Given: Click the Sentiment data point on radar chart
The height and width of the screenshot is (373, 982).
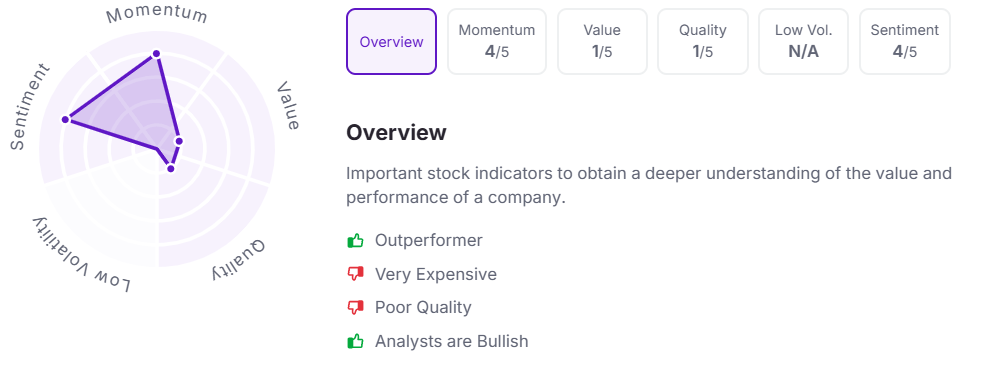Looking at the screenshot, I should [x=65, y=119].
